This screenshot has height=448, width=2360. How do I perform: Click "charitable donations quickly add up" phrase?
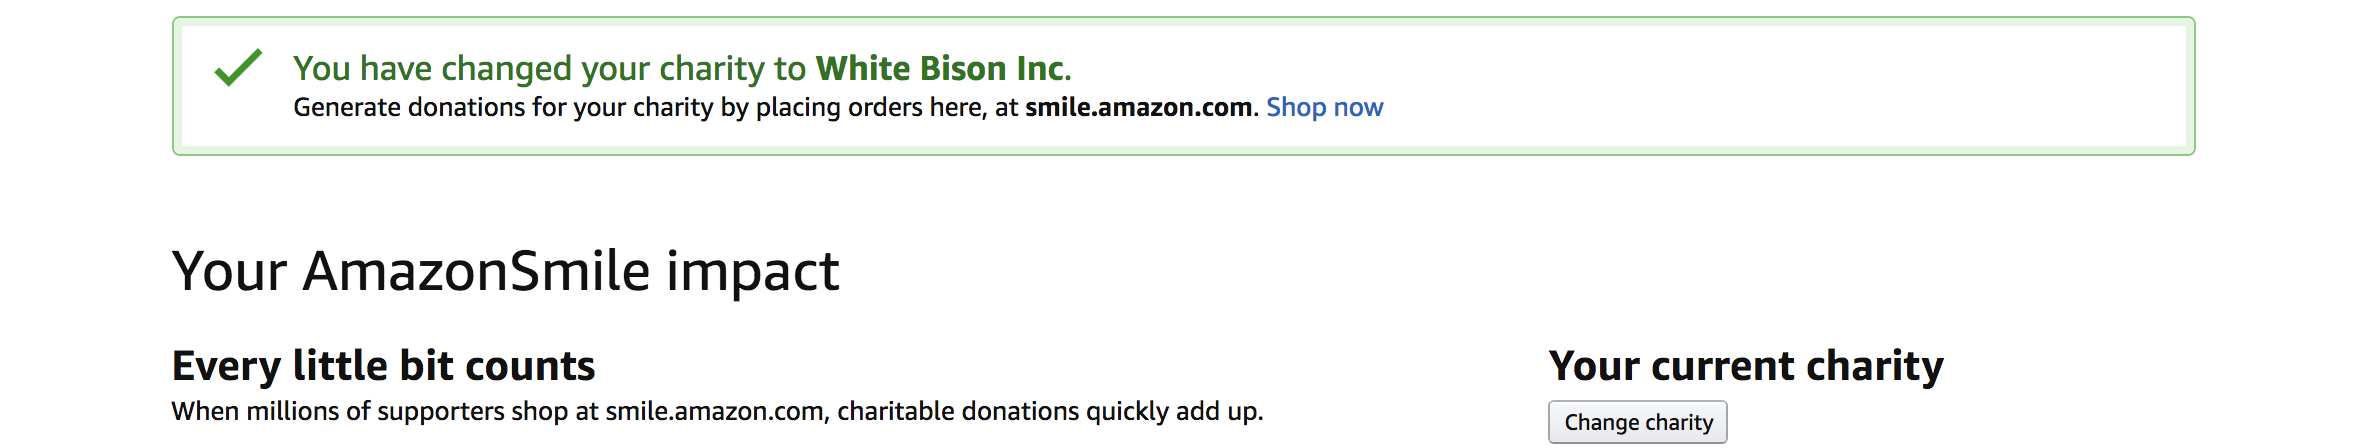click(x=1050, y=411)
